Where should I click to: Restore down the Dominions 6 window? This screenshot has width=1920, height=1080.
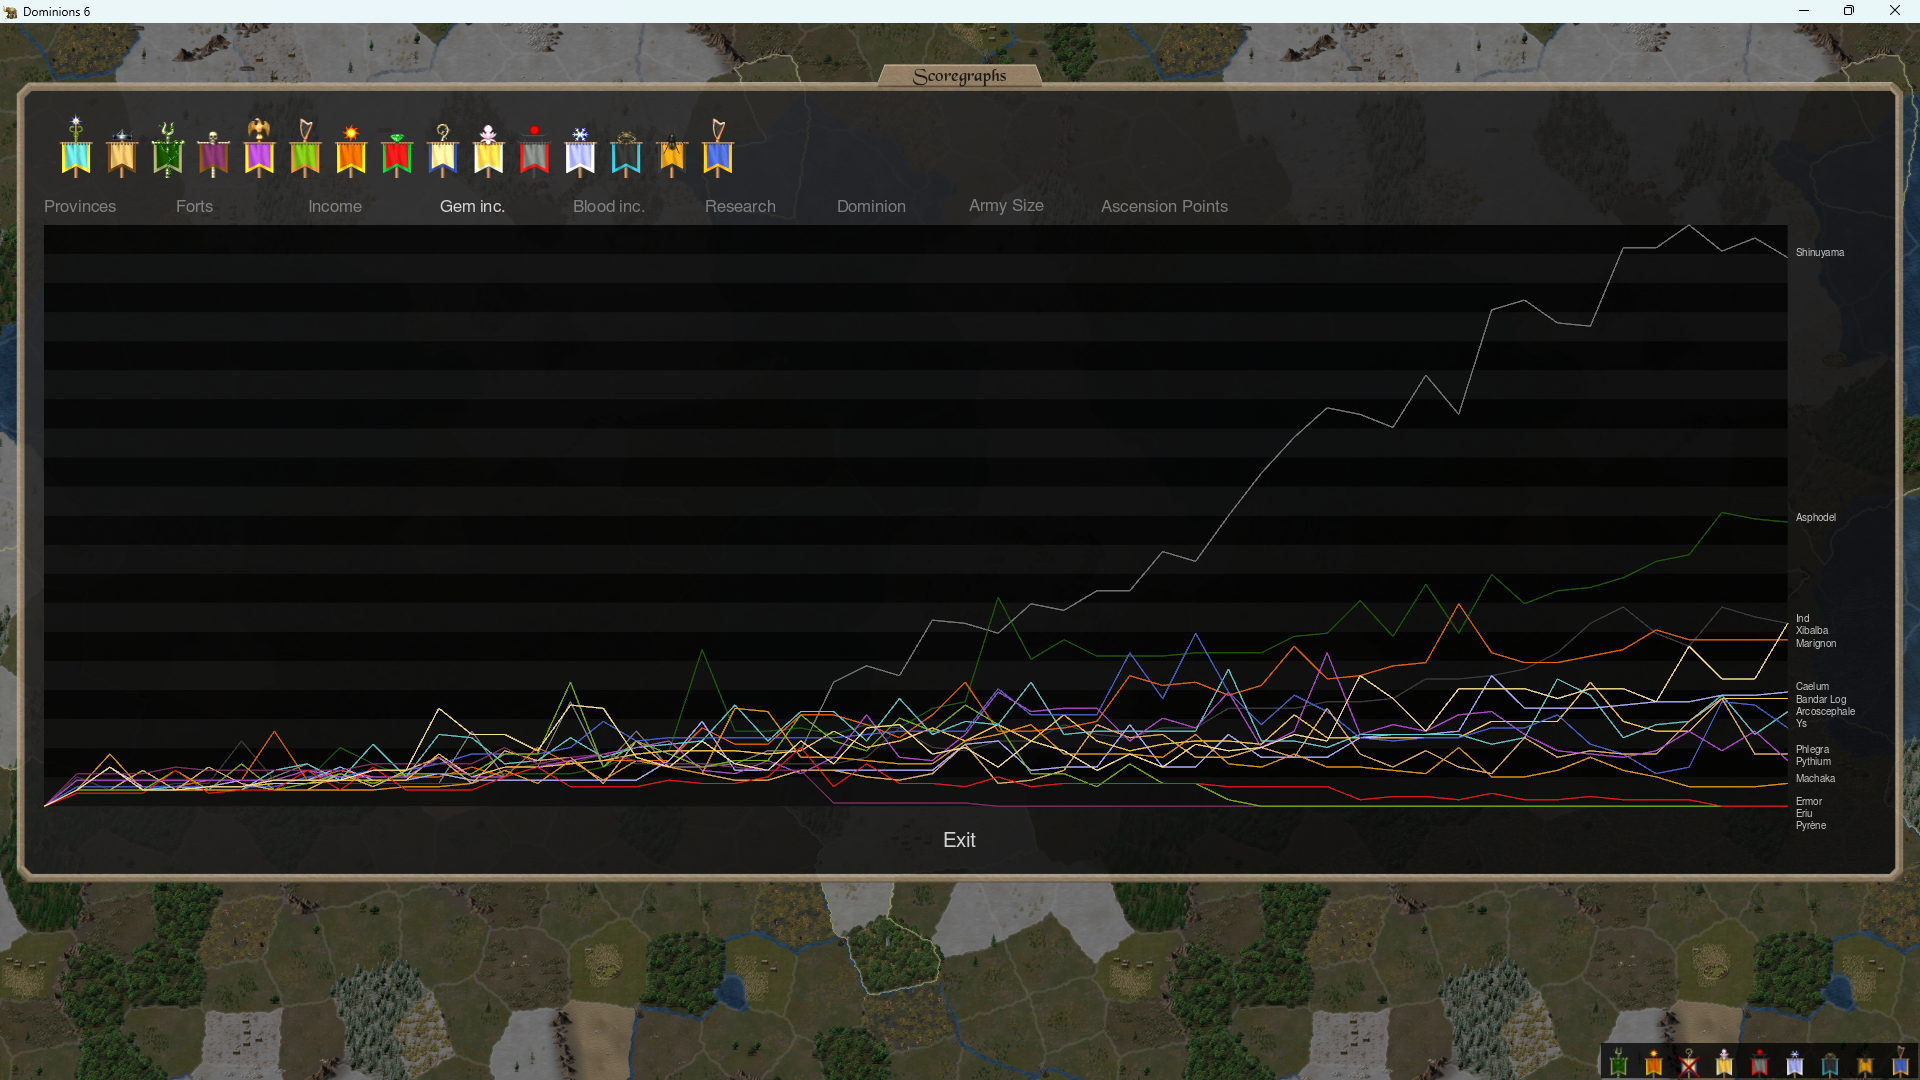1849,11
